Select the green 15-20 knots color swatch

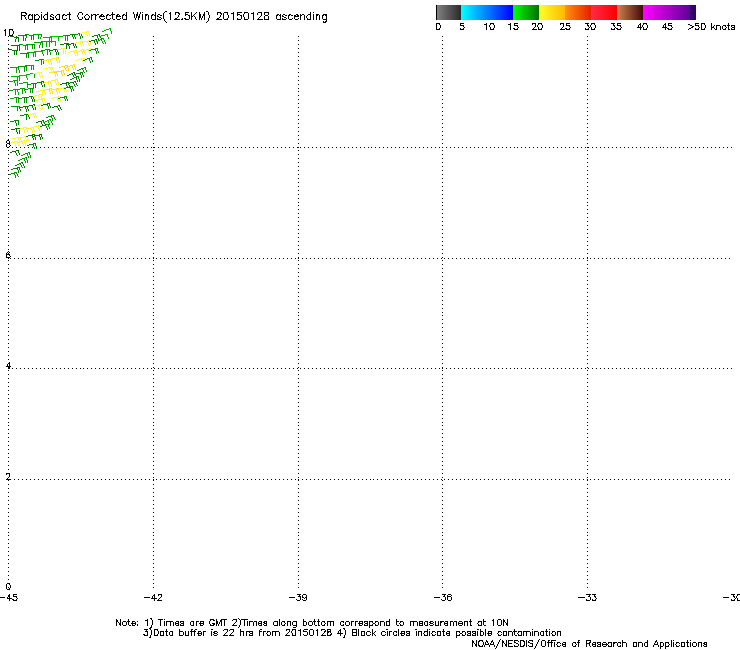[526, 12]
